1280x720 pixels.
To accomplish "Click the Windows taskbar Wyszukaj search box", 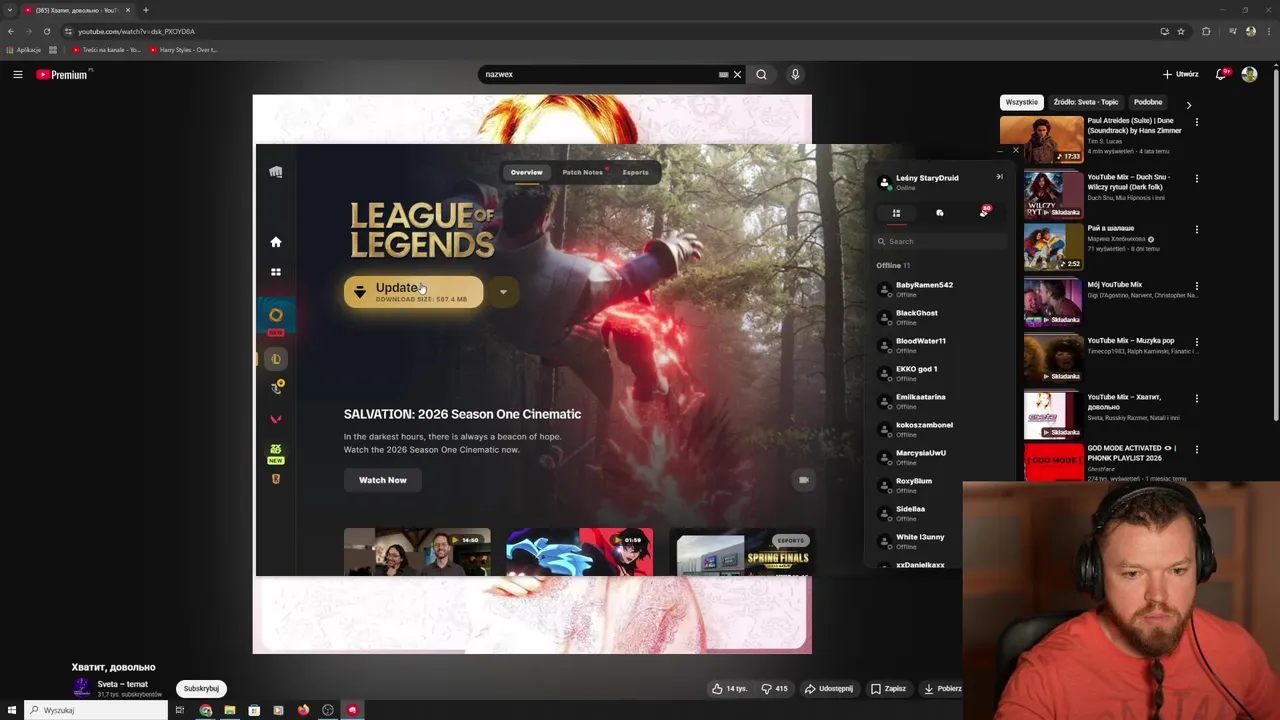I will coord(96,710).
